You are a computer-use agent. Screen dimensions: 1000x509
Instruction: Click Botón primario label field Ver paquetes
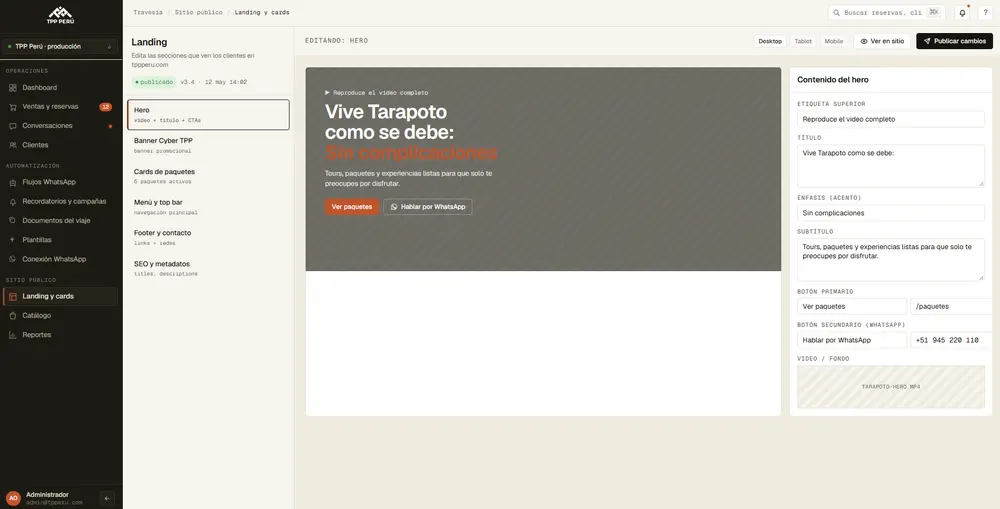851,306
